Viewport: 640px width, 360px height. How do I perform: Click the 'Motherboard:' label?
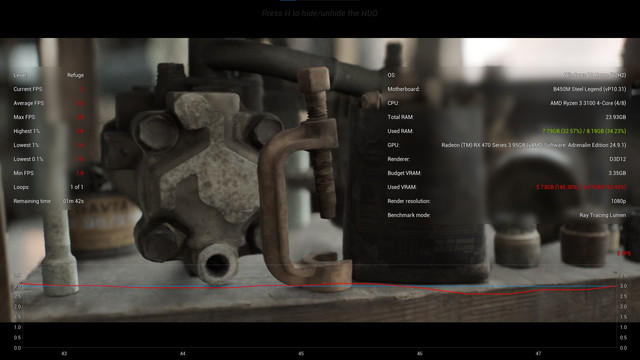403,89
